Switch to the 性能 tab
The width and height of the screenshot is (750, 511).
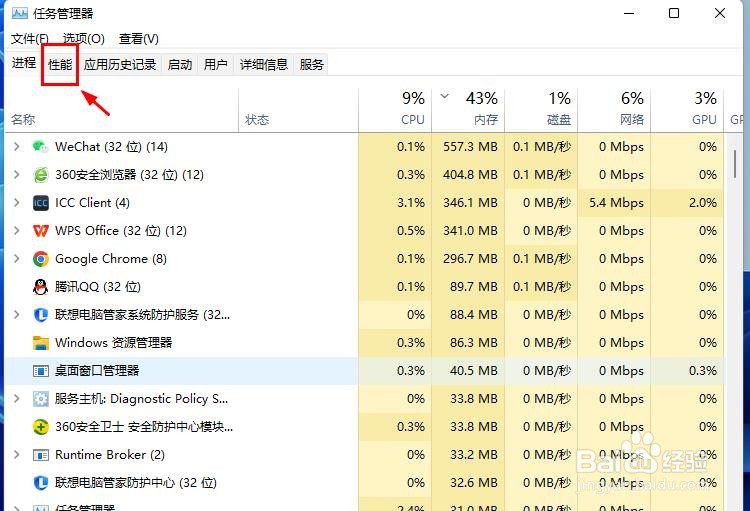coord(60,64)
